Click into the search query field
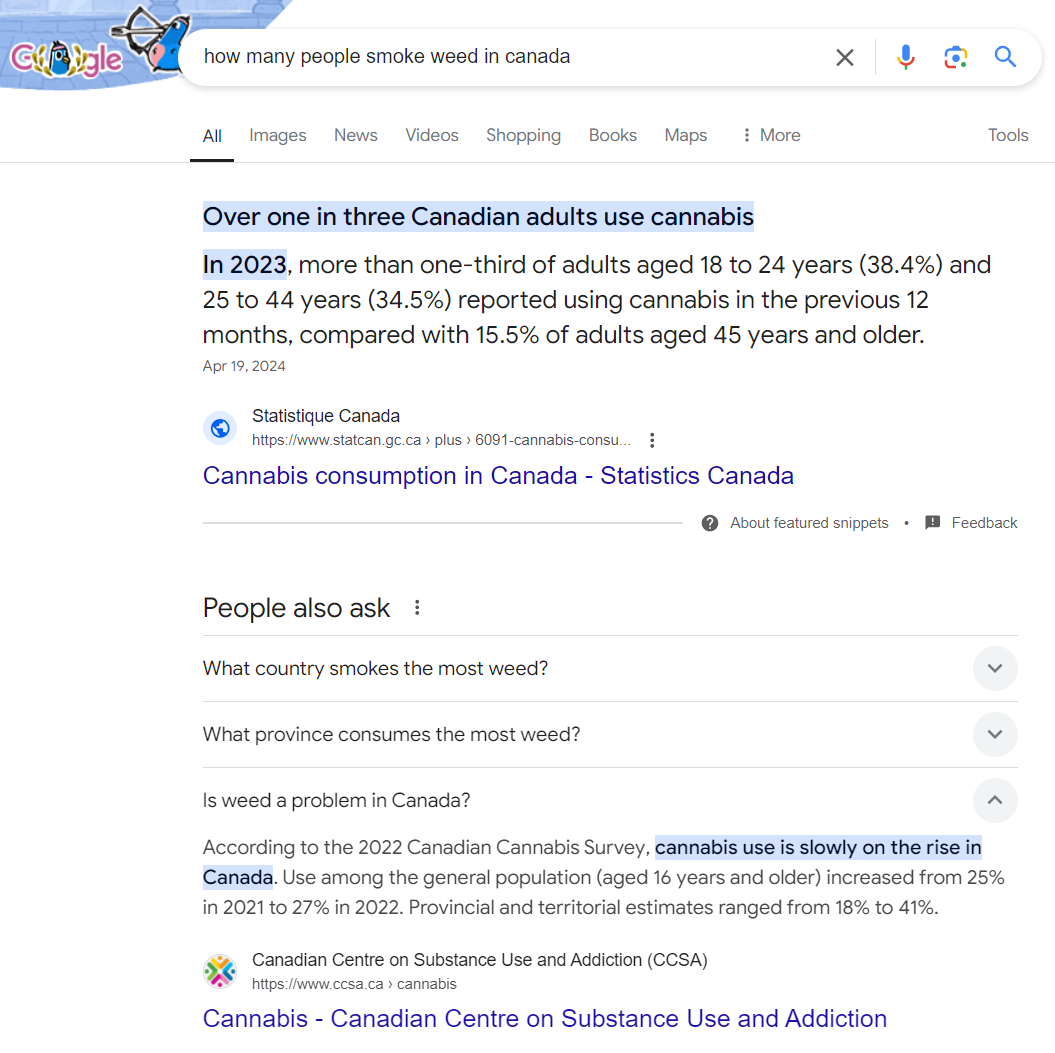Screen dimensions: 1055x1053 pyautogui.click(x=505, y=57)
